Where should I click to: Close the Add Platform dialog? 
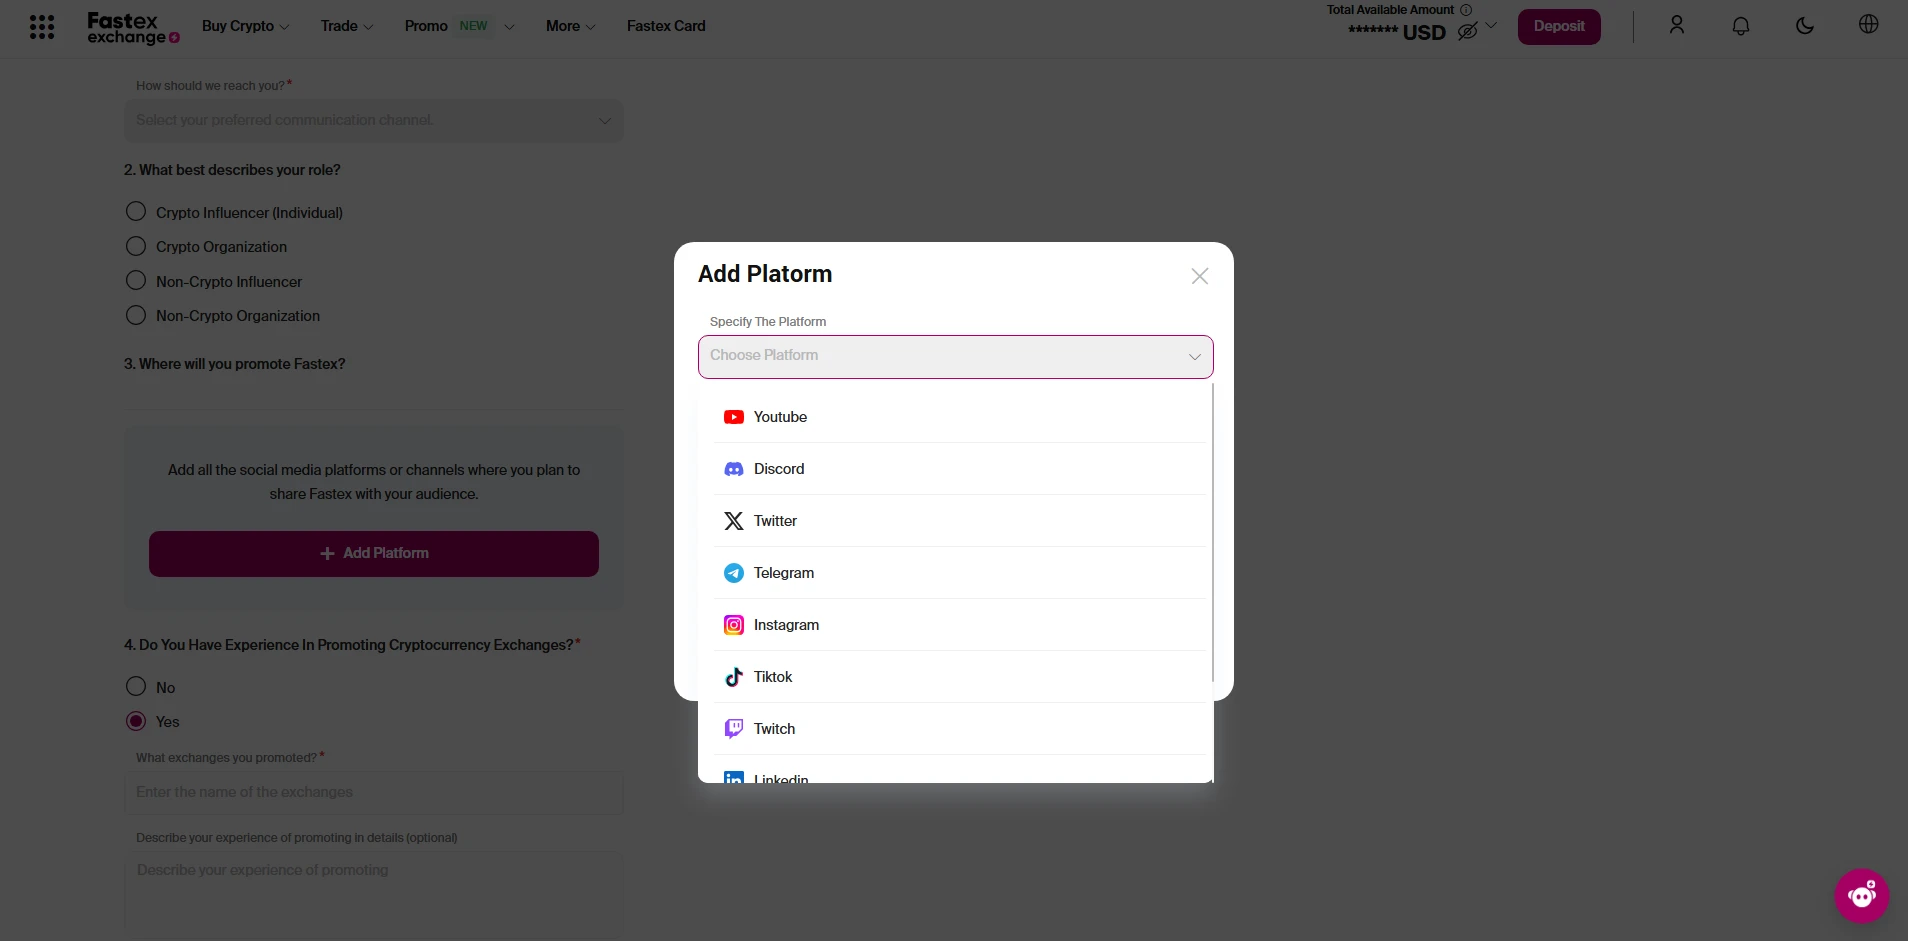pyautogui.click(x=1200, y=276)
